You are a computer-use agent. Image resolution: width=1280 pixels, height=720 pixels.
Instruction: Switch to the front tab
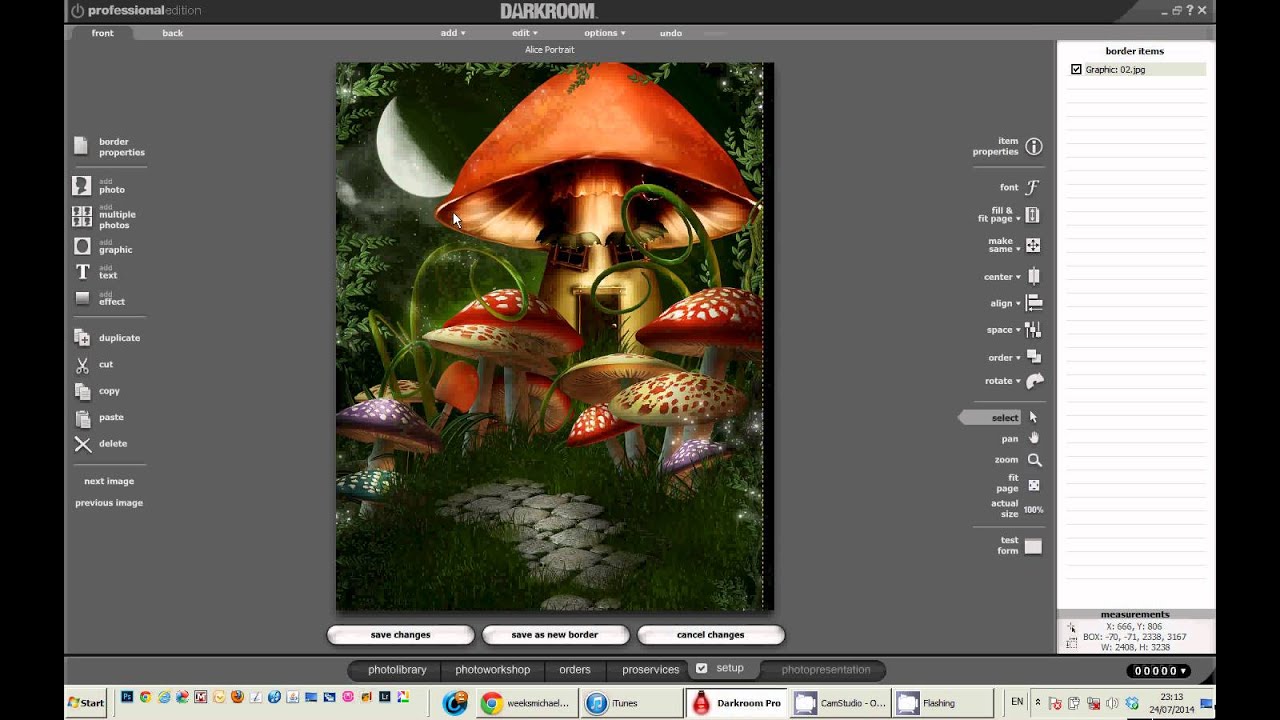tap(103, 33)
